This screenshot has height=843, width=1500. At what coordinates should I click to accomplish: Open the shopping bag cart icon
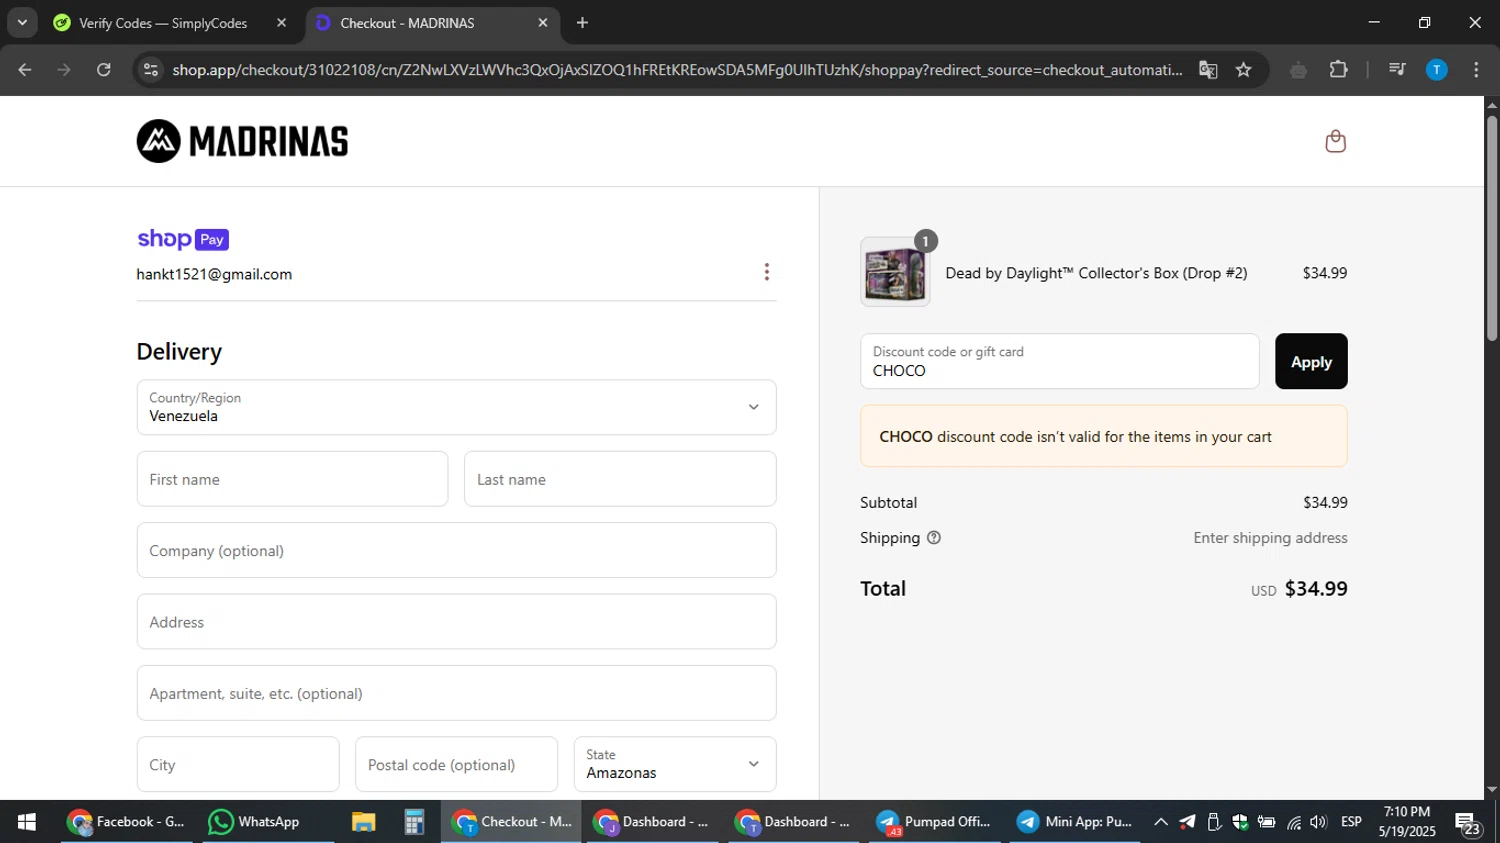[1335, 141]
